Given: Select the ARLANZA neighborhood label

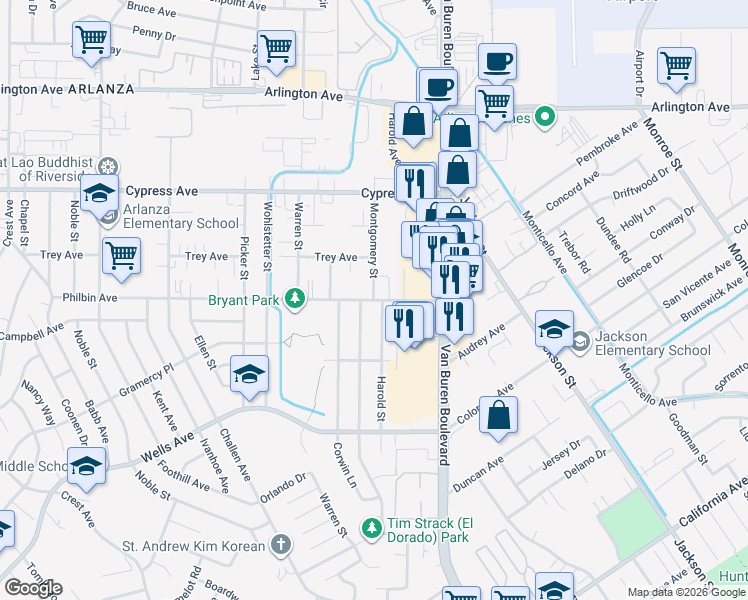Looking at the screenshot, I should 101,89.
